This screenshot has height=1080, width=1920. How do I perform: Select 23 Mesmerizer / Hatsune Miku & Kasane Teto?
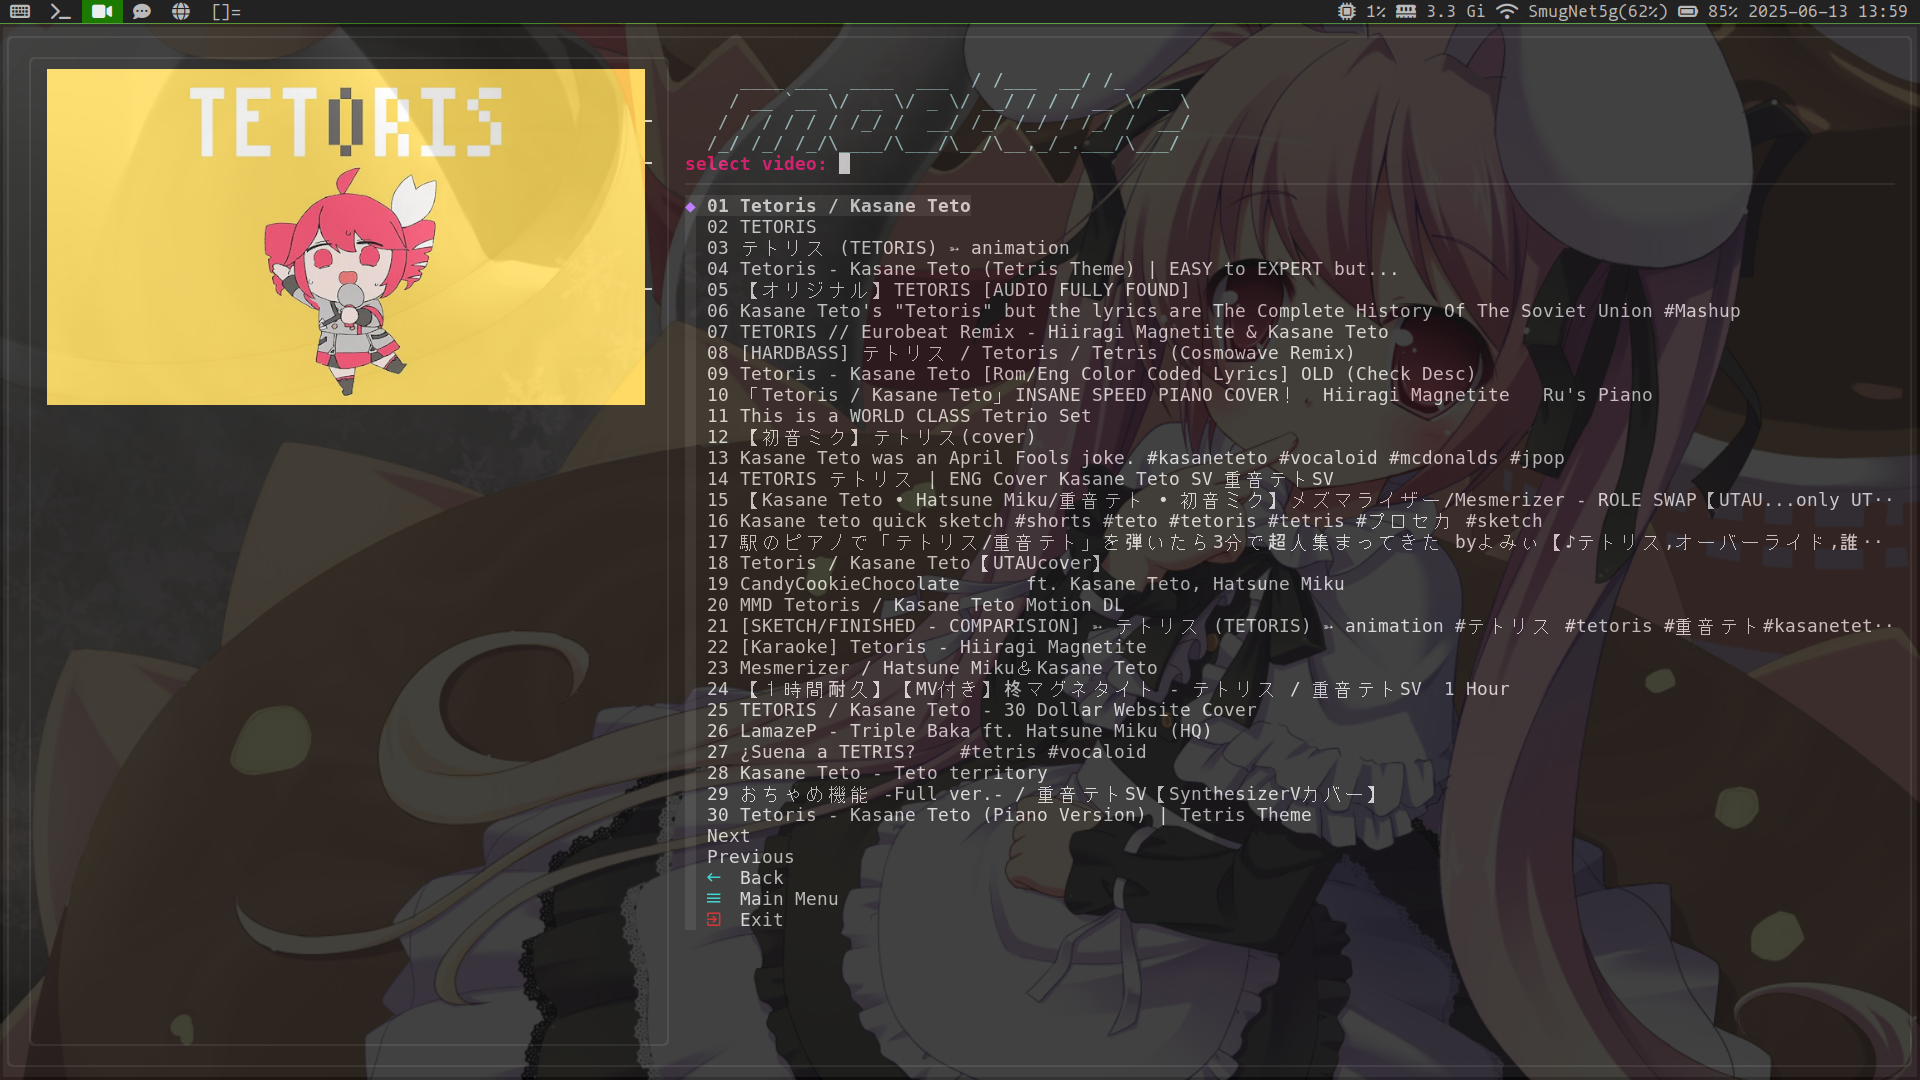932,668
